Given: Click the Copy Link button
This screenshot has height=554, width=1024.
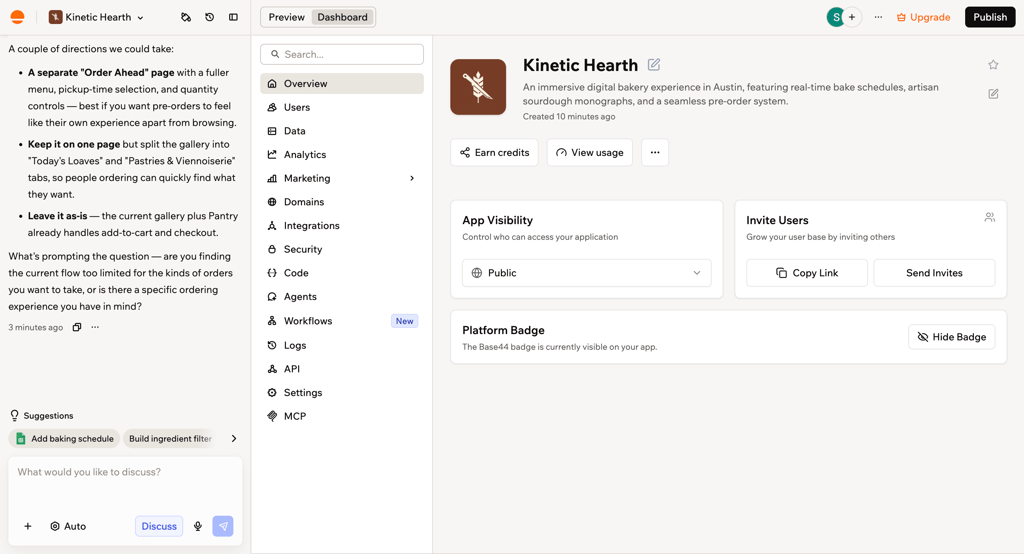Looking at the screenshot, I should [x=807, y=273].
